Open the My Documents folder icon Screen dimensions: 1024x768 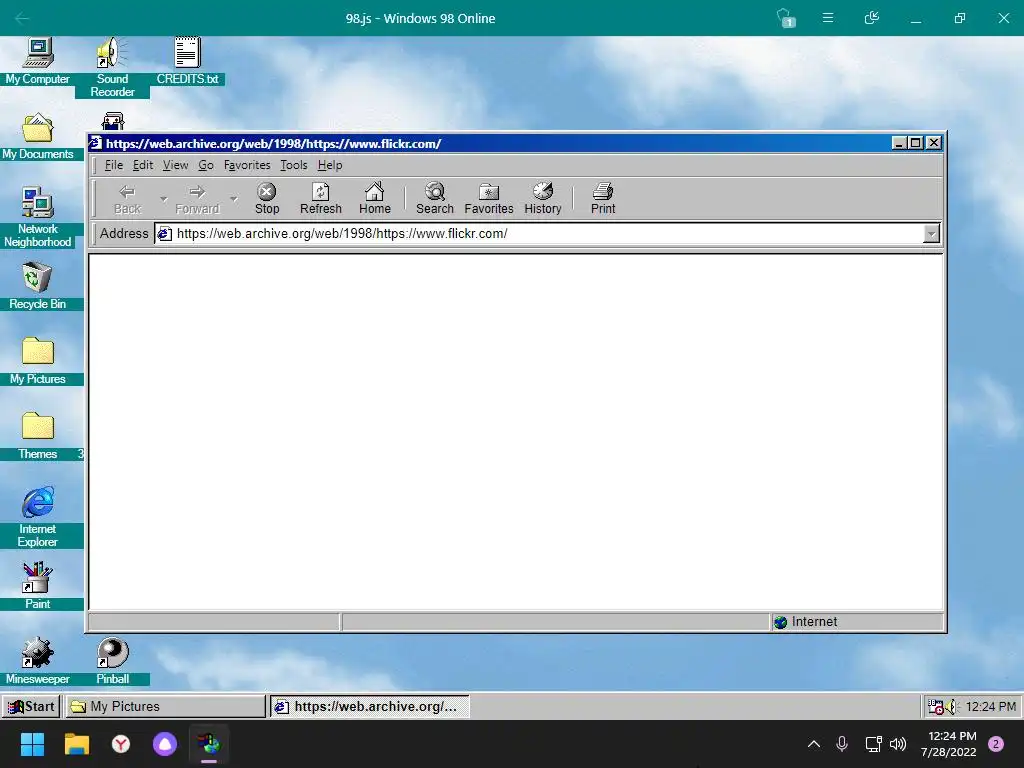point(38,136)
